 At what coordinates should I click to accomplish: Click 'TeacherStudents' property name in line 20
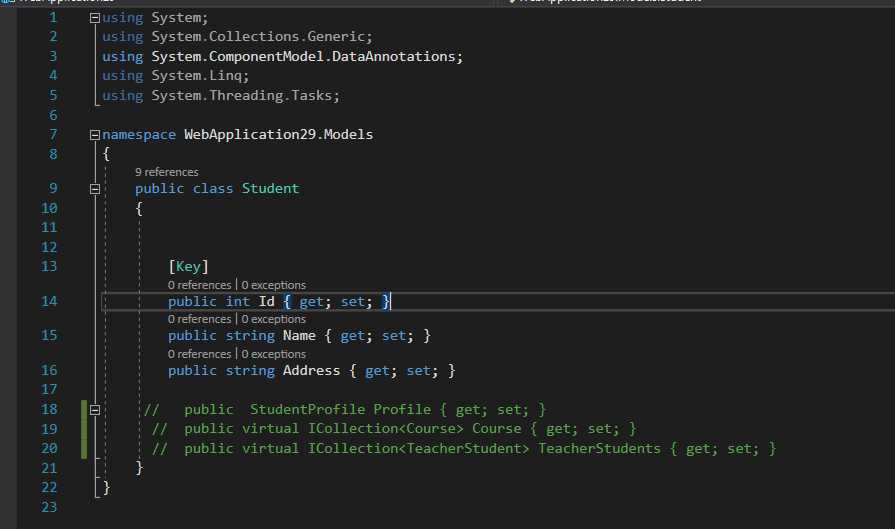point(599,449)
